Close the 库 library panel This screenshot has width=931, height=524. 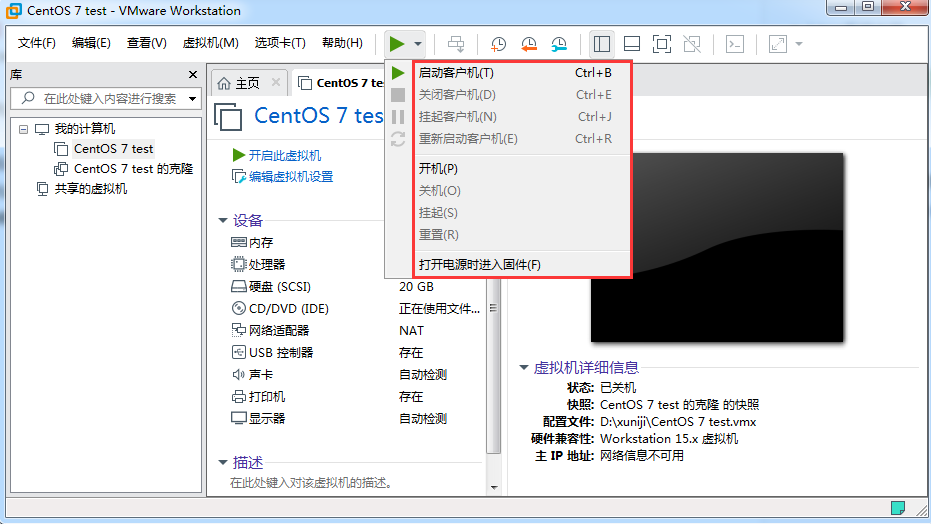click(192, 75)
